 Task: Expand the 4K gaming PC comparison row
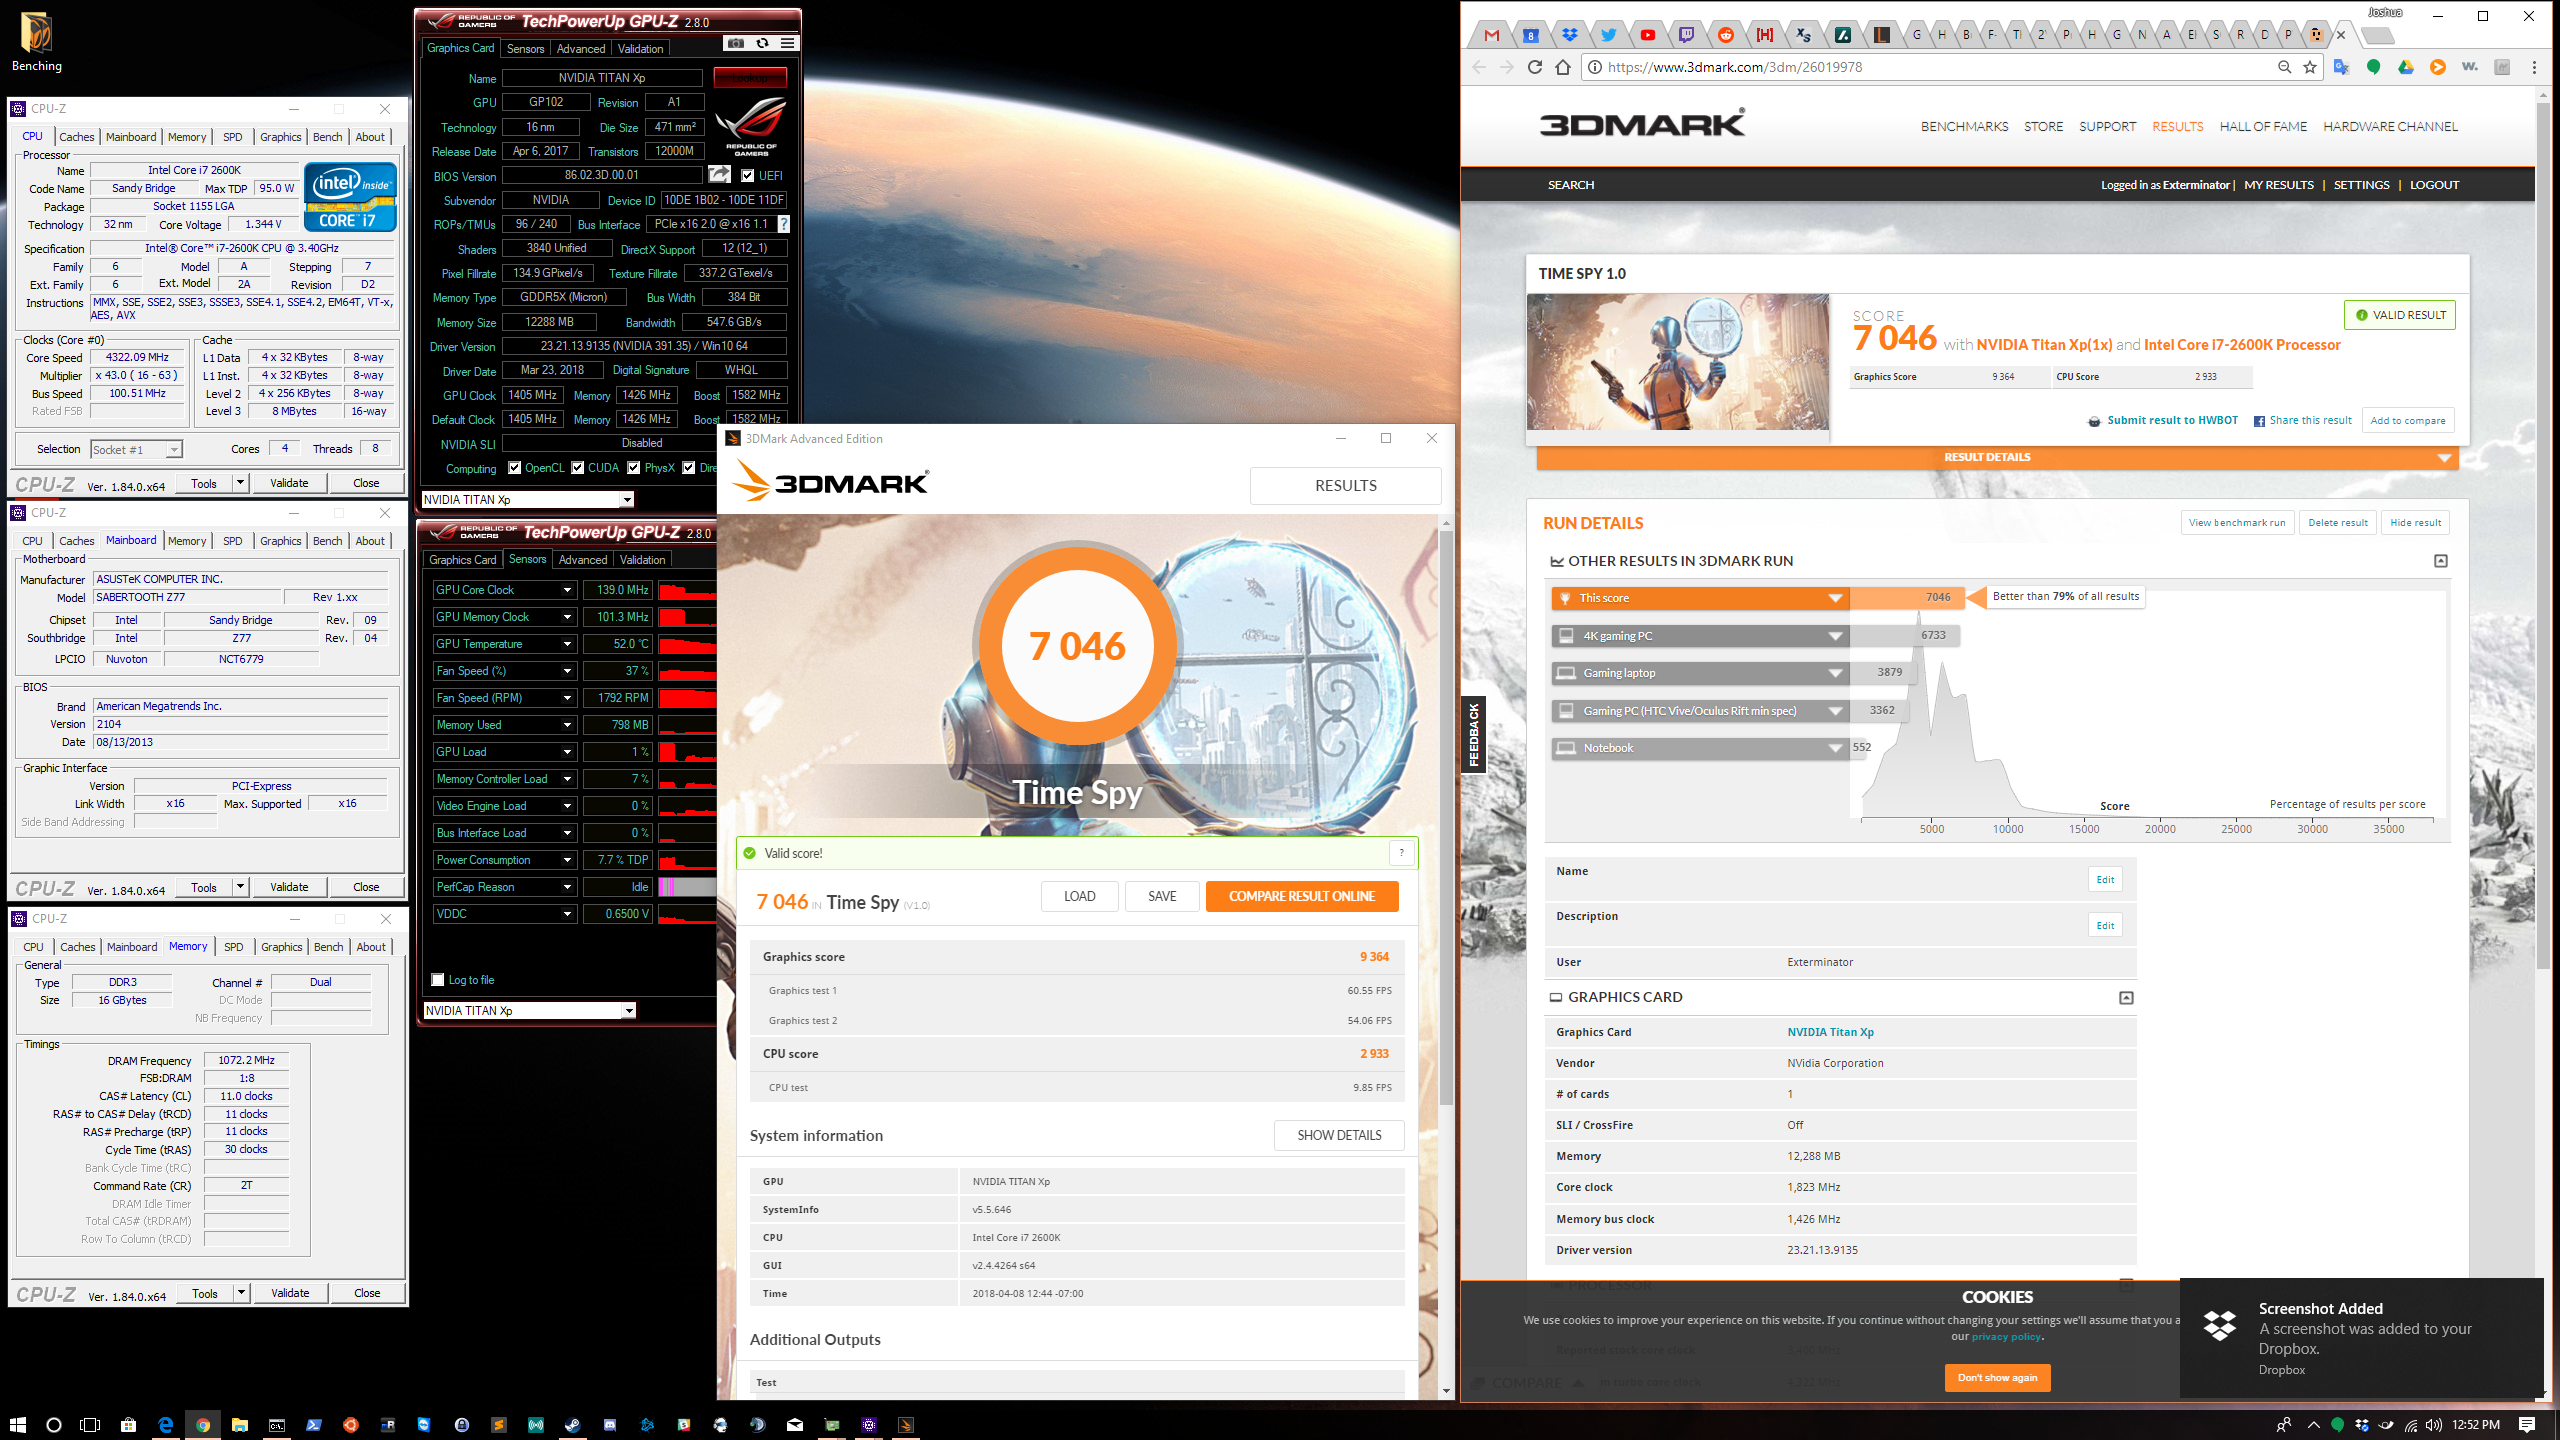point(1835,636)
